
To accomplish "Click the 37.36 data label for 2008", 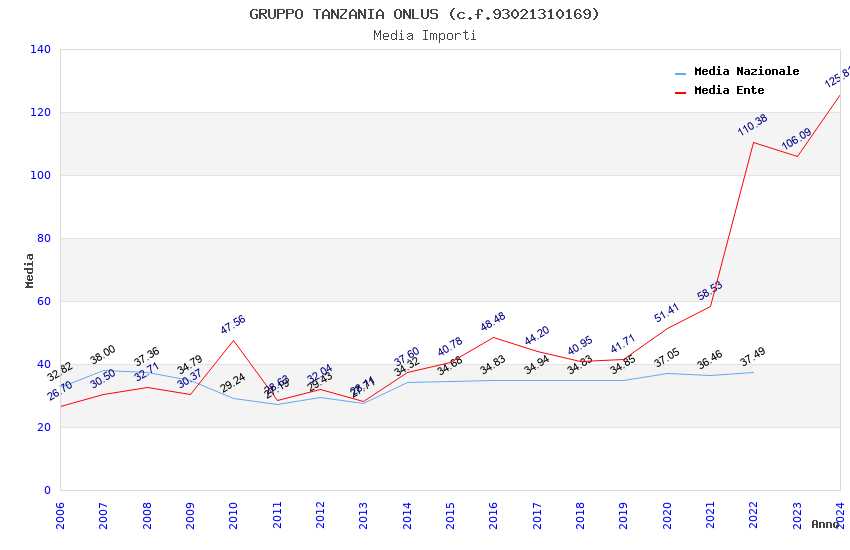I will [146, 357].
